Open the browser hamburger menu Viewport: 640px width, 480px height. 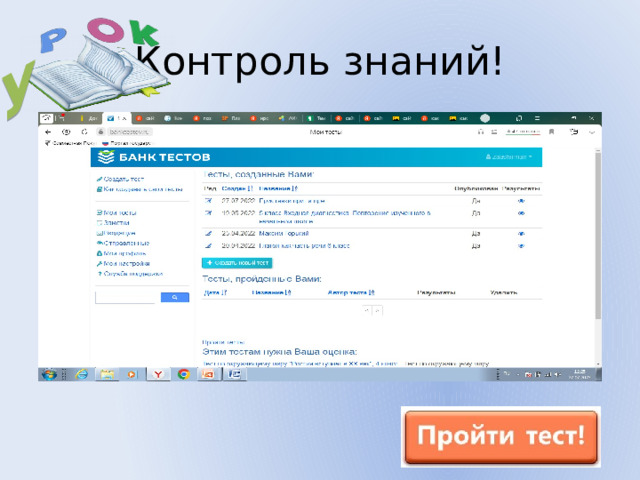(537, 118)
